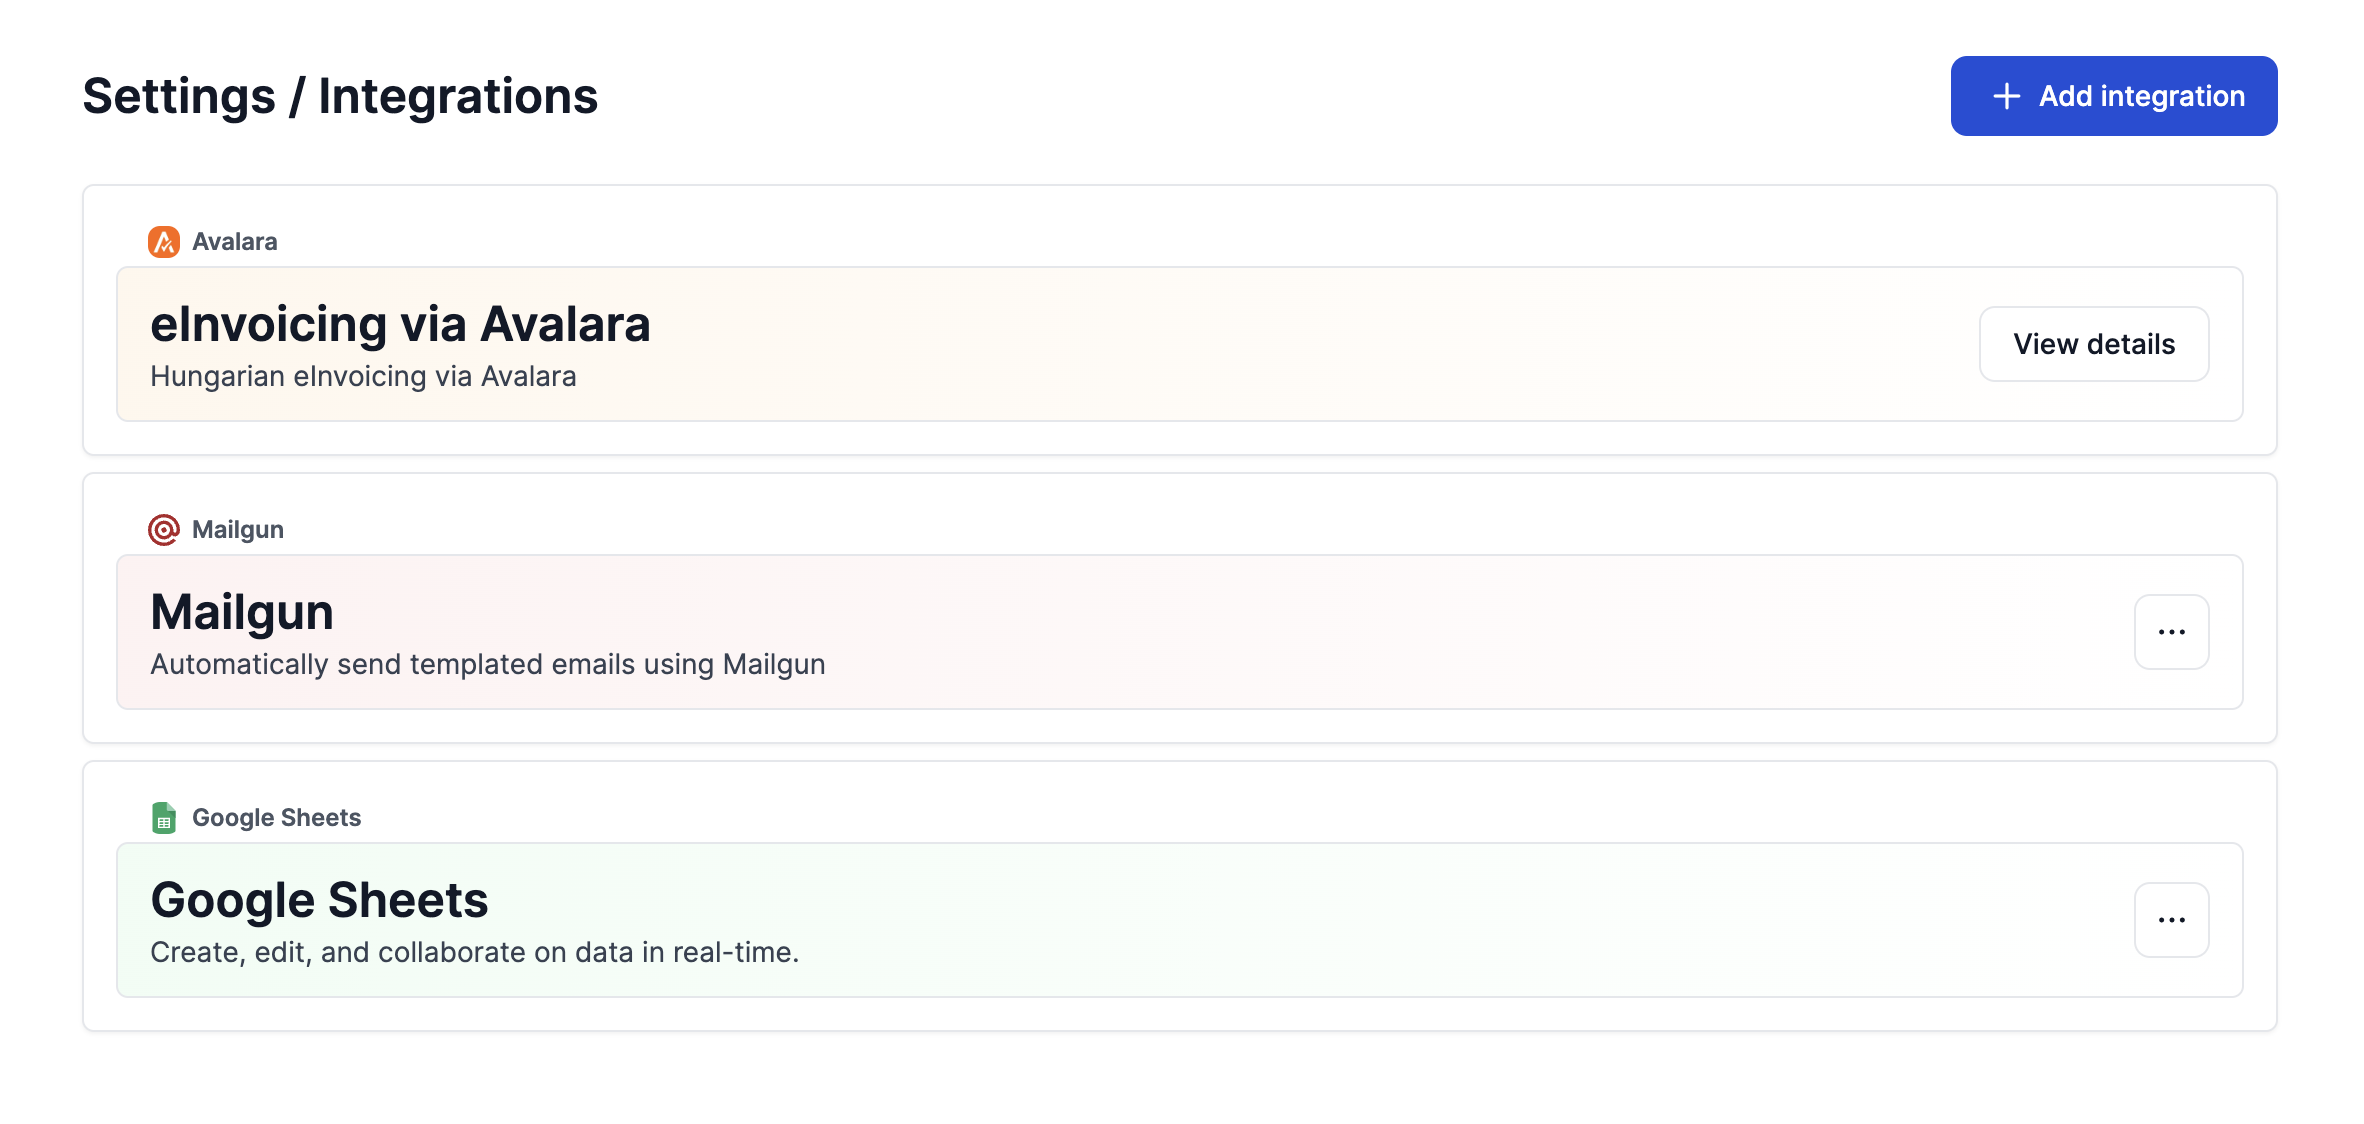
Task: Click the Mailgun card heading
Action: point(242,612)
